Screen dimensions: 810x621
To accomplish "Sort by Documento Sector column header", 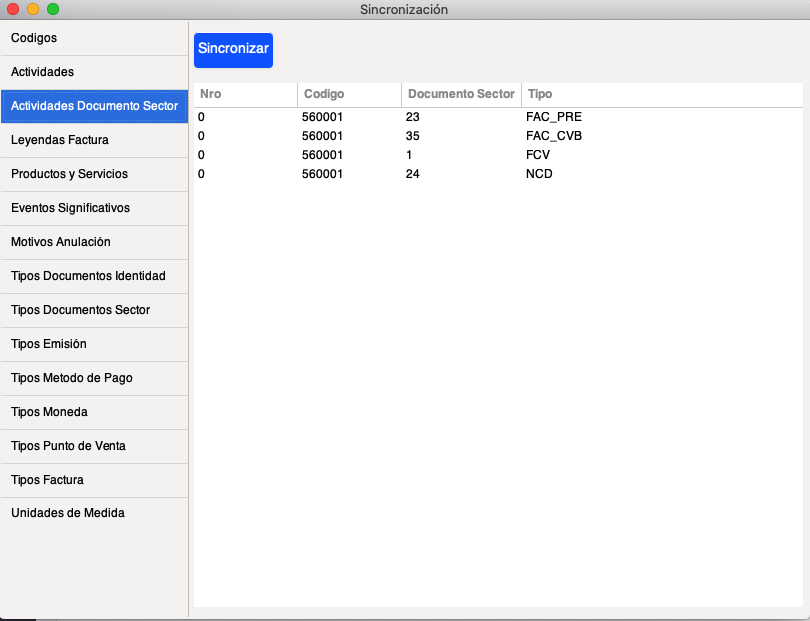I will 461,94.
